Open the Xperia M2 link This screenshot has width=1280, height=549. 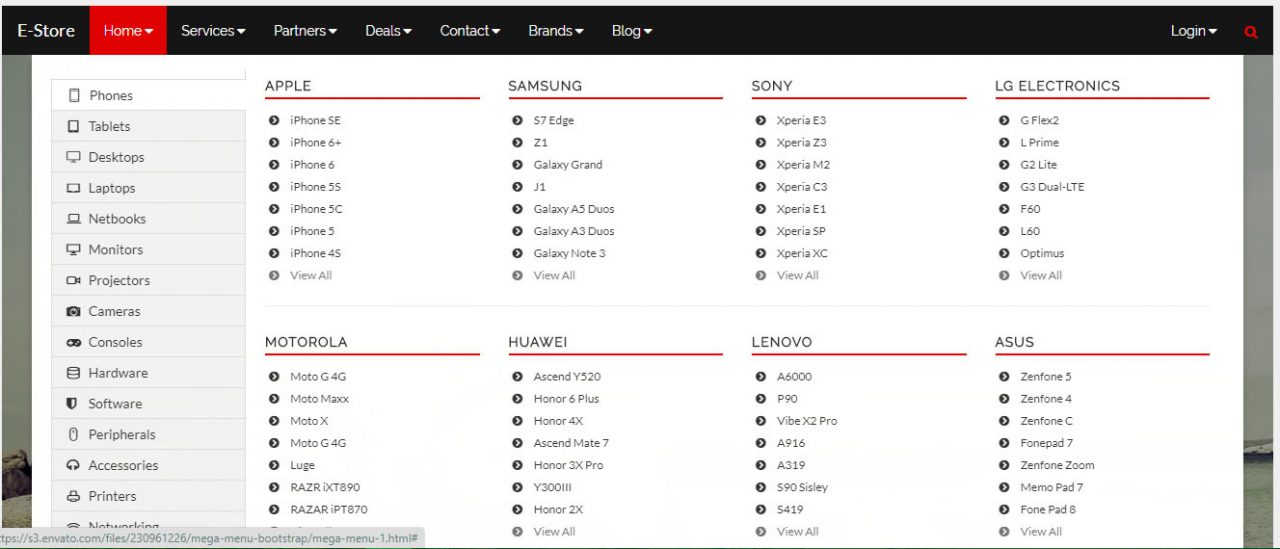click(x=804, y=165)
